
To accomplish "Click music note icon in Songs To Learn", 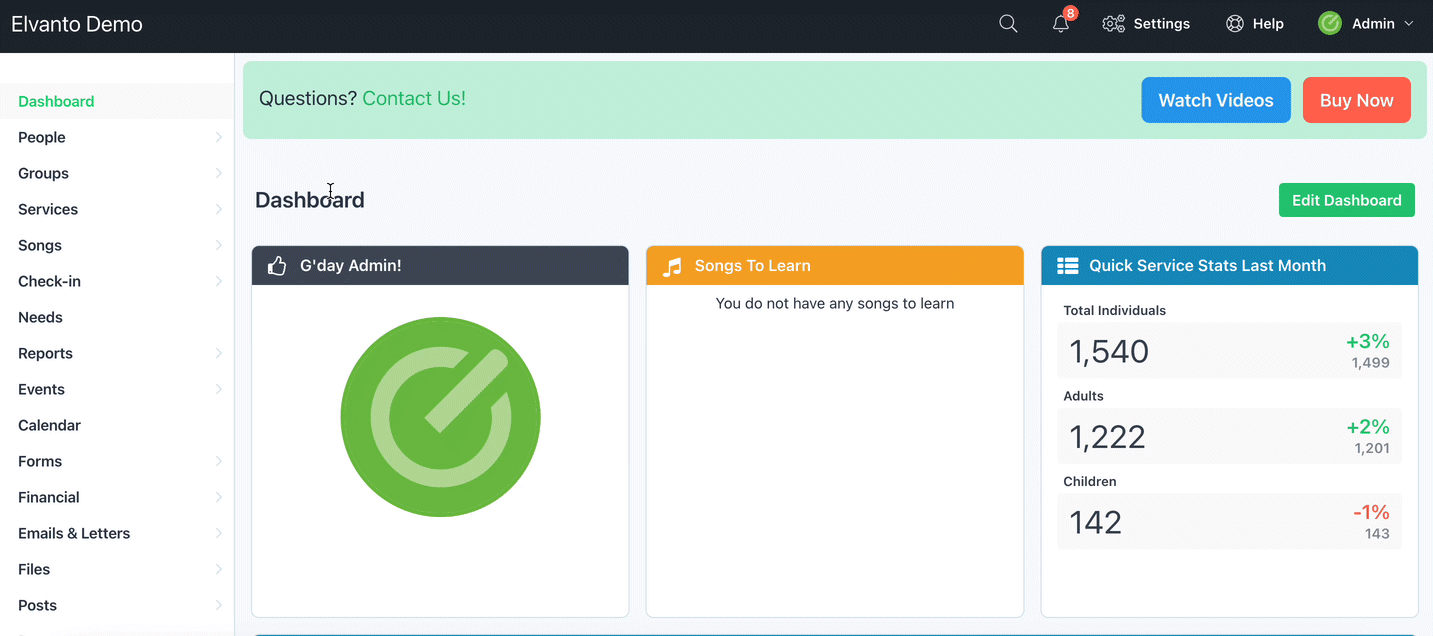I will click(x=672, y=266).
